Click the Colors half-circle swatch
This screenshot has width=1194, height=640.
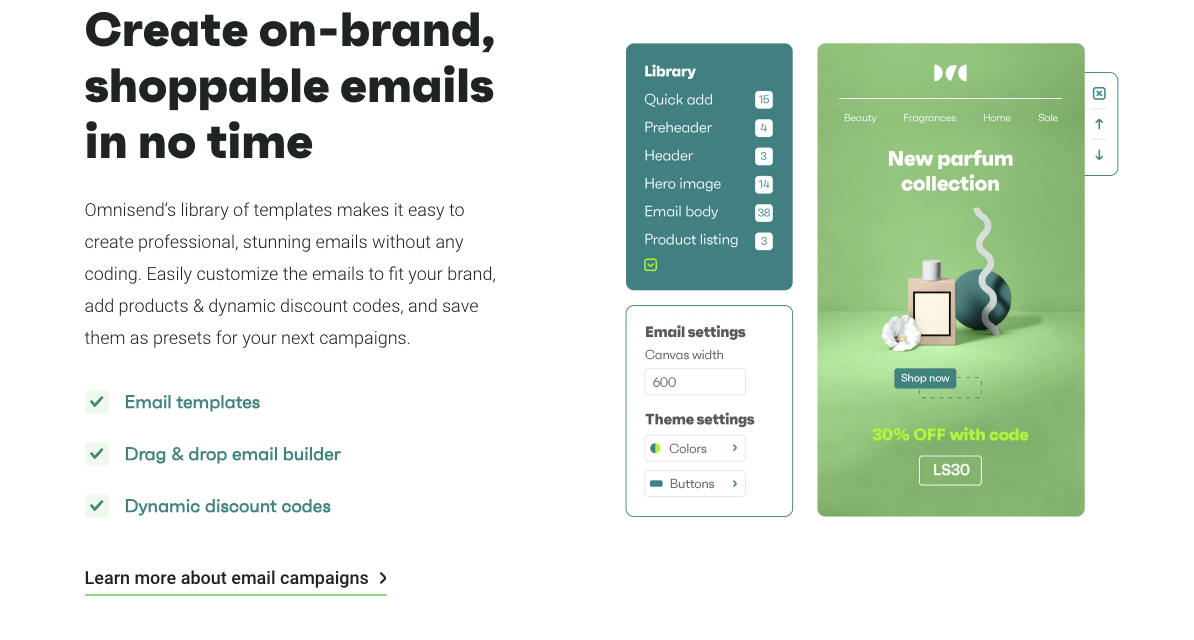pos(655,449)
